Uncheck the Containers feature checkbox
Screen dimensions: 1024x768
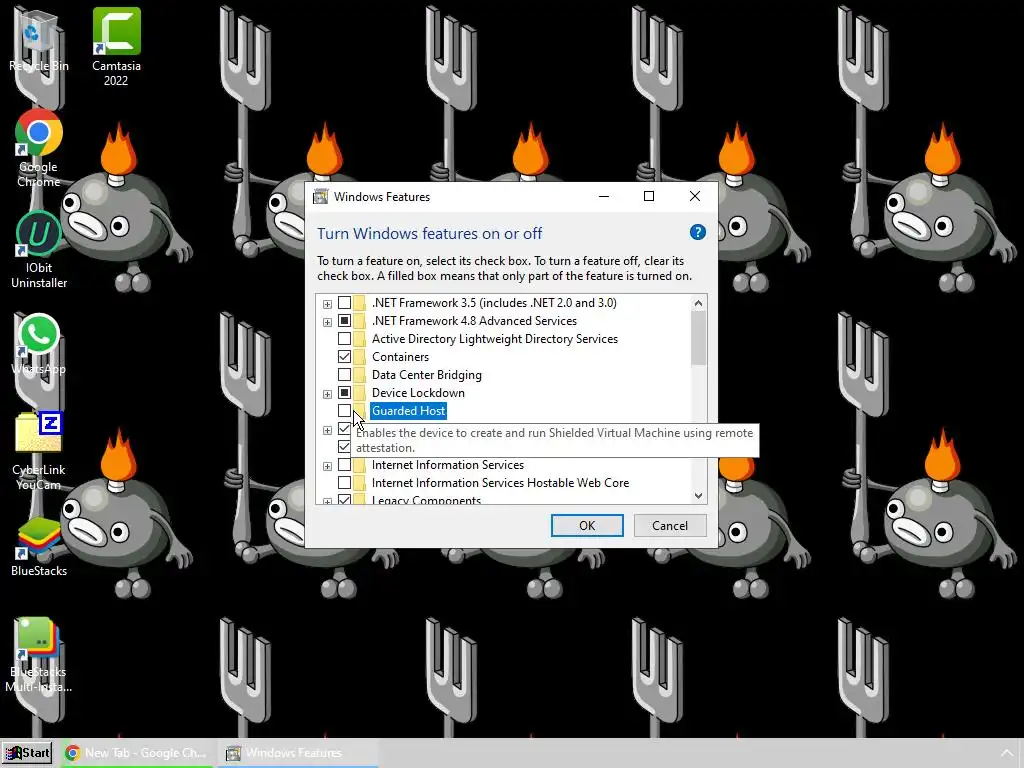point(344,357)
